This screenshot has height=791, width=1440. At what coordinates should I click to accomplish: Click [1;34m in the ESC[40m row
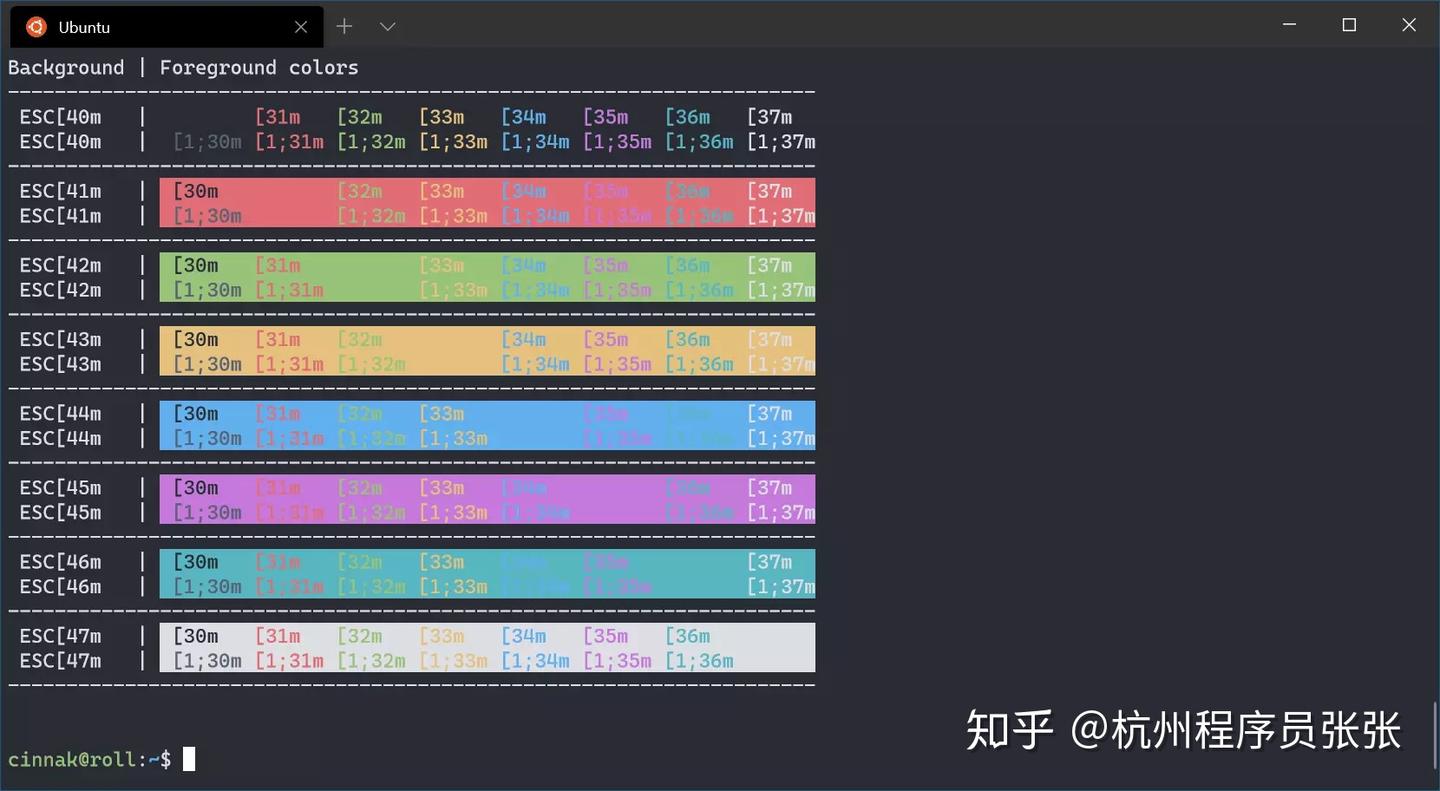[535, 142]
